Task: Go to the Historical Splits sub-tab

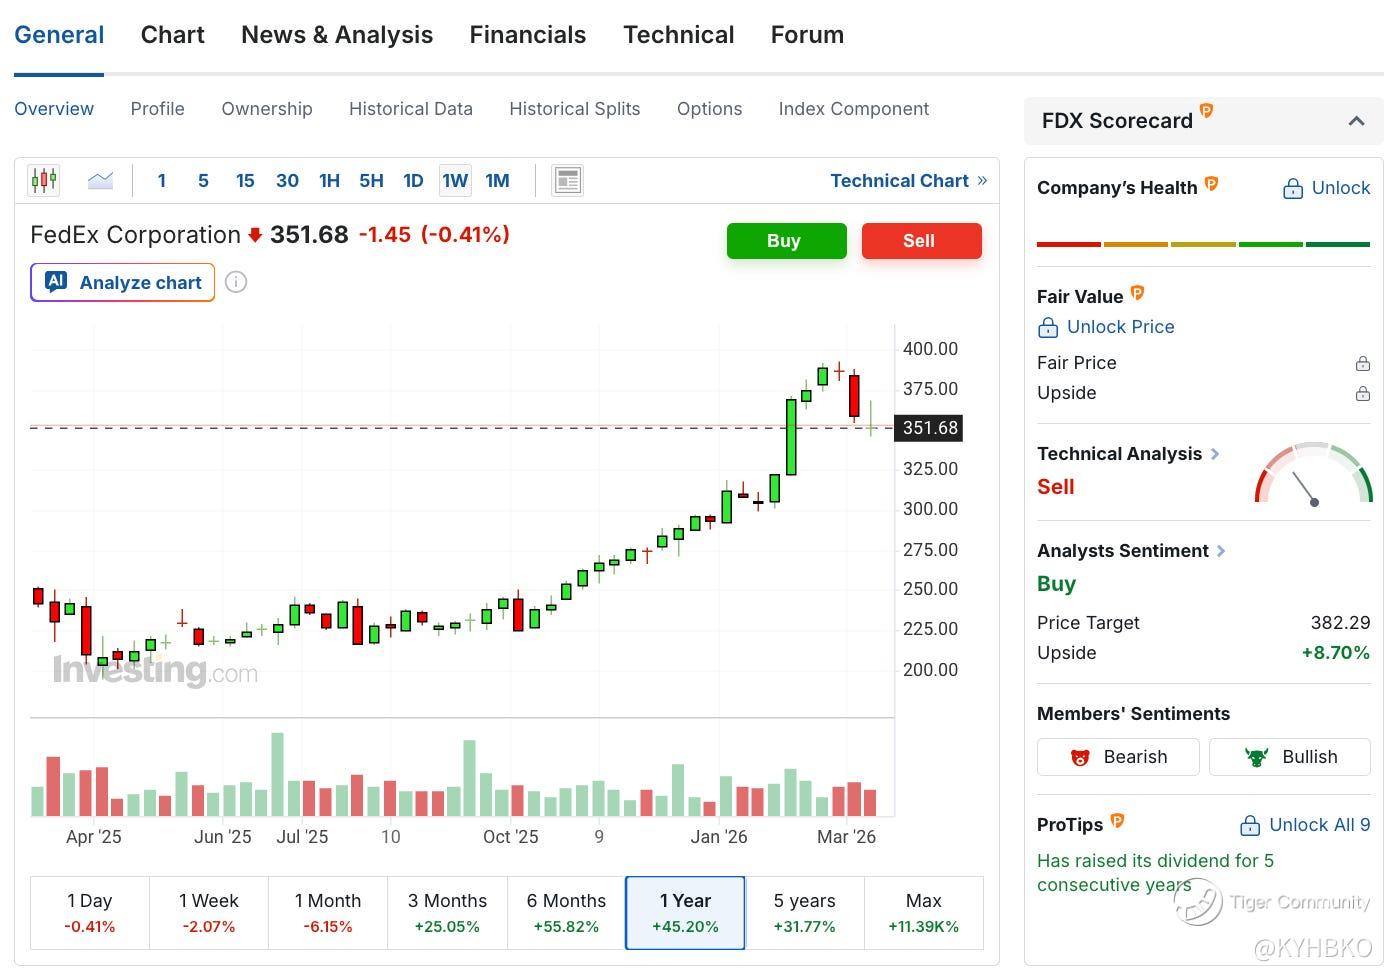Action: pos(575,109)
